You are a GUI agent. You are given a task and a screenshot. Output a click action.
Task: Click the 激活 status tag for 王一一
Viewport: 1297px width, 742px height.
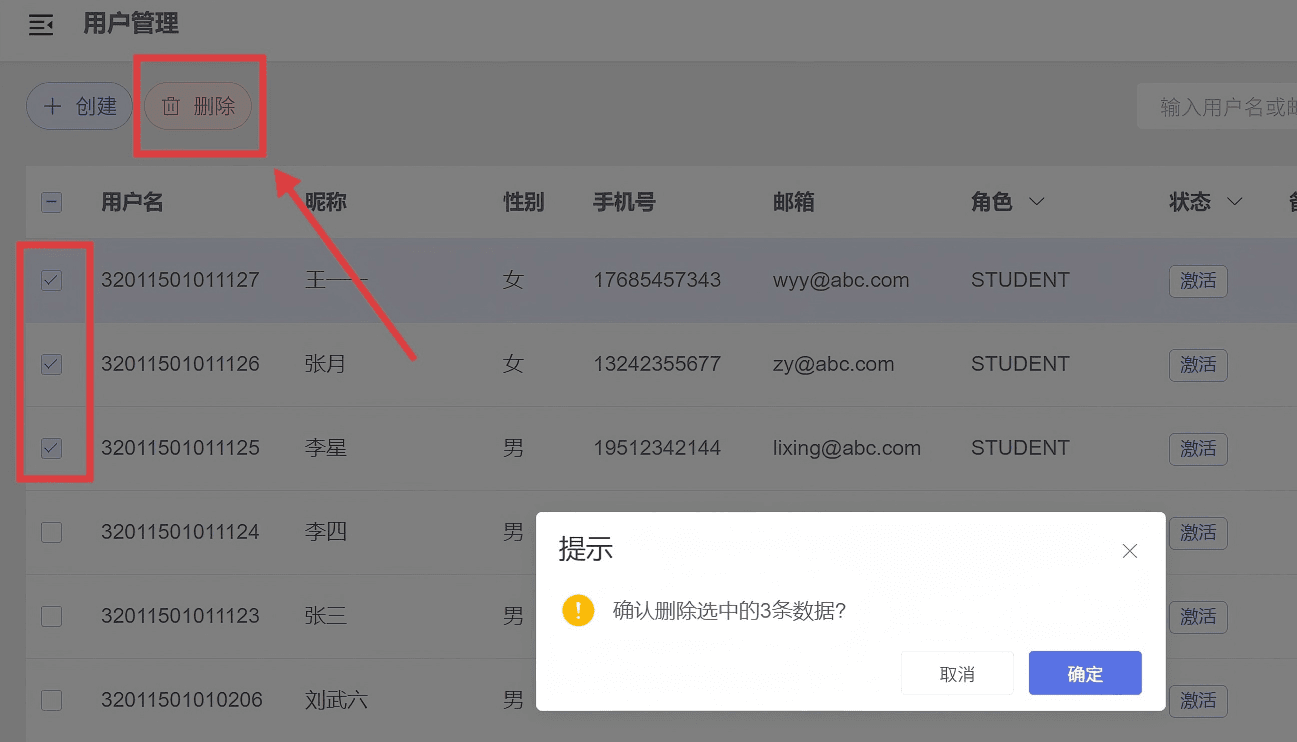1198,281
